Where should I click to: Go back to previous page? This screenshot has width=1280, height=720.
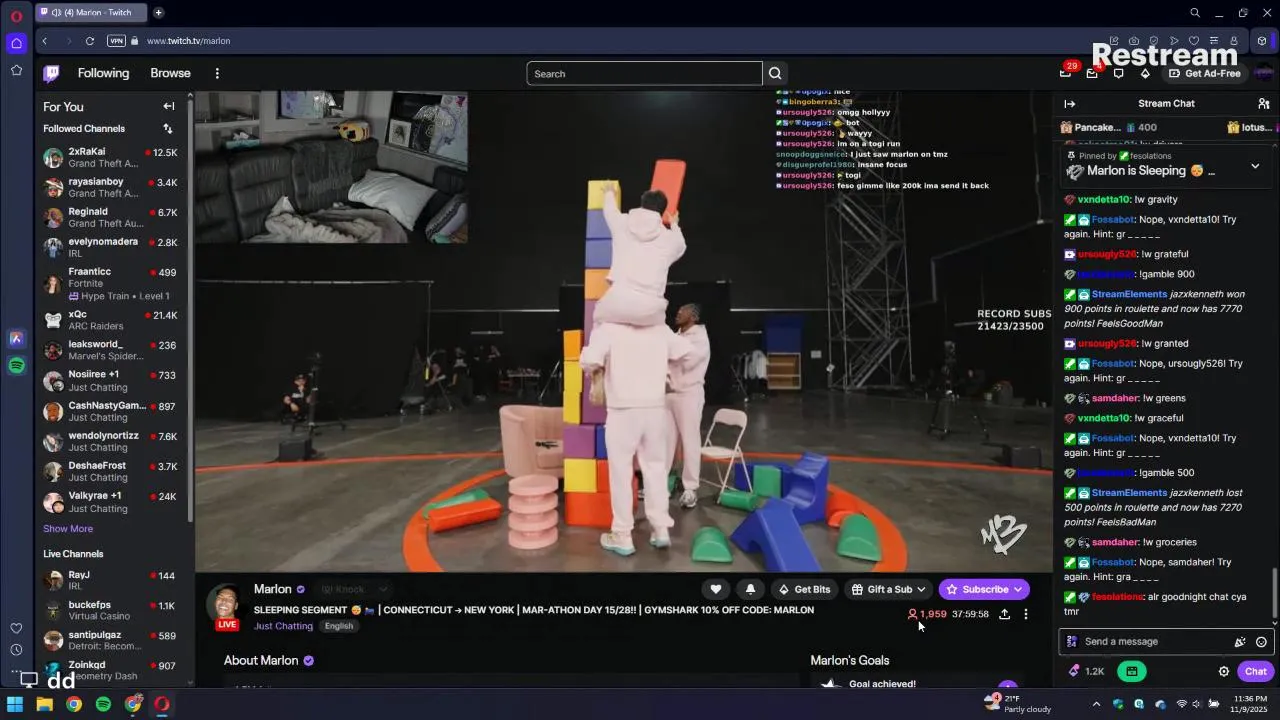[x=45, y=41]
